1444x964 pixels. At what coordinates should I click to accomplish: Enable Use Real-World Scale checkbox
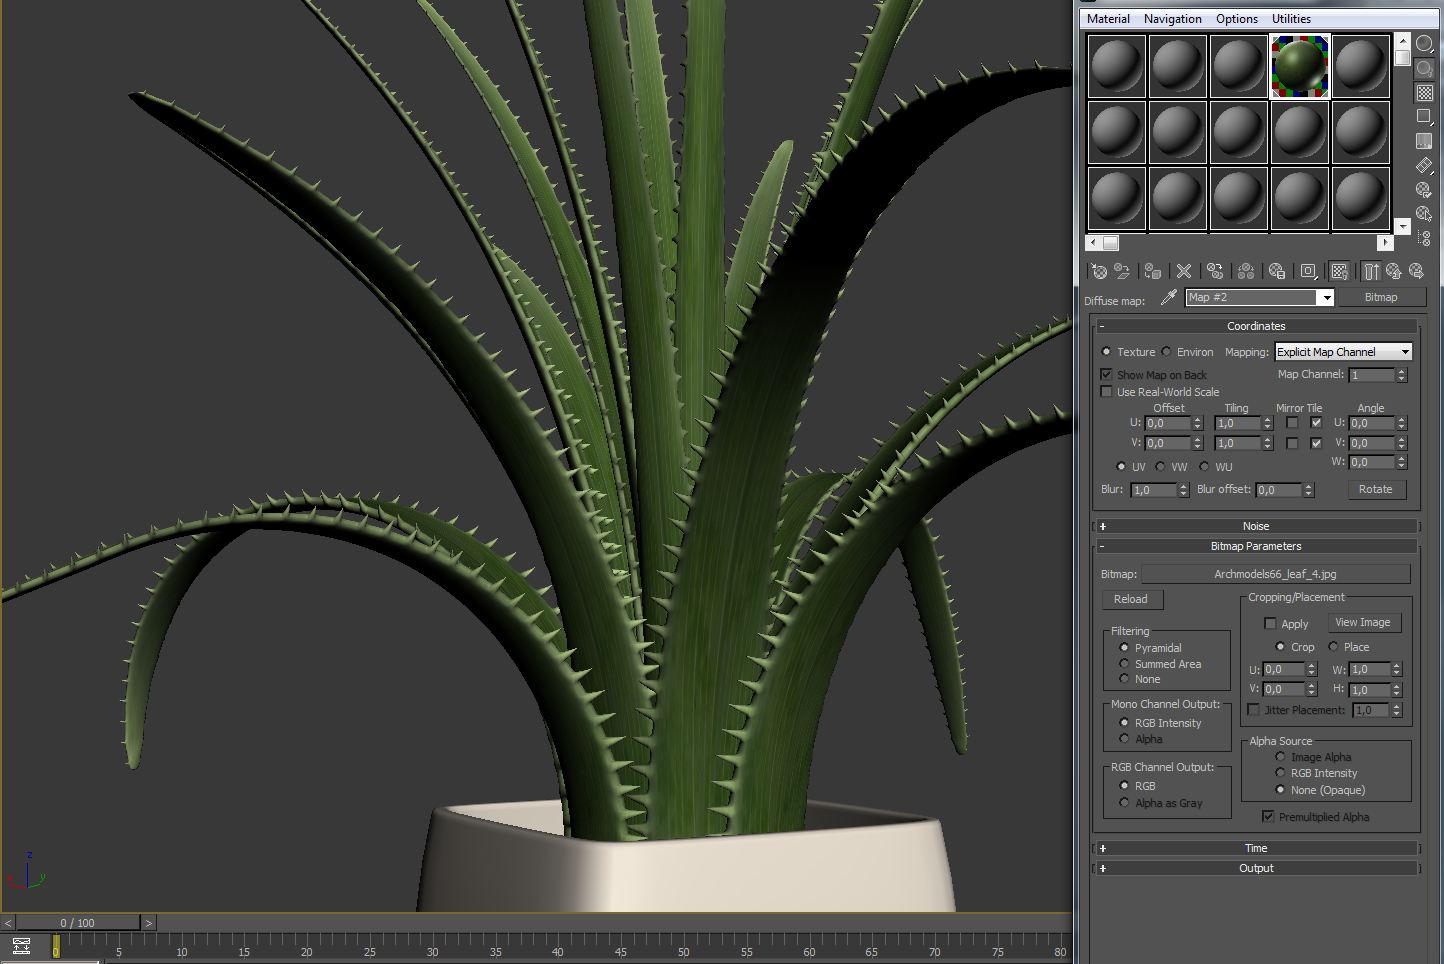(1106, 392)
